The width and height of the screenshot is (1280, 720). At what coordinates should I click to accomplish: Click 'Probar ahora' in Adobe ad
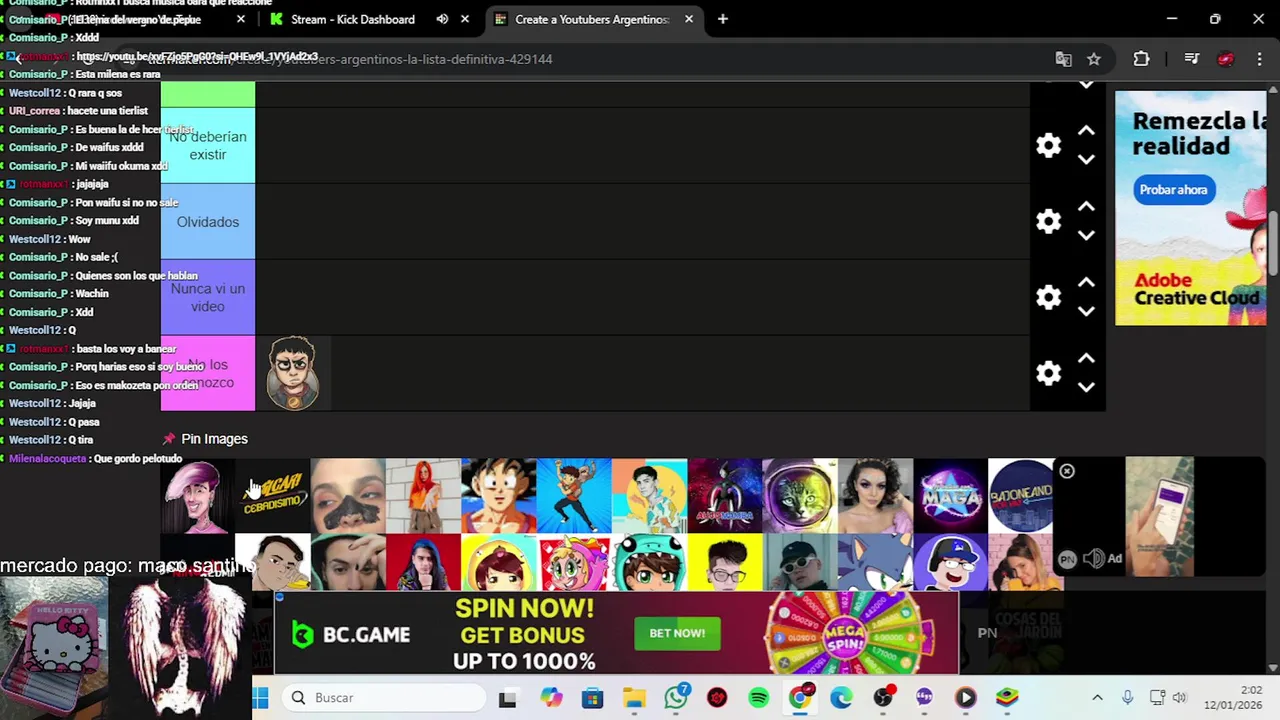tap(1174, 190)
